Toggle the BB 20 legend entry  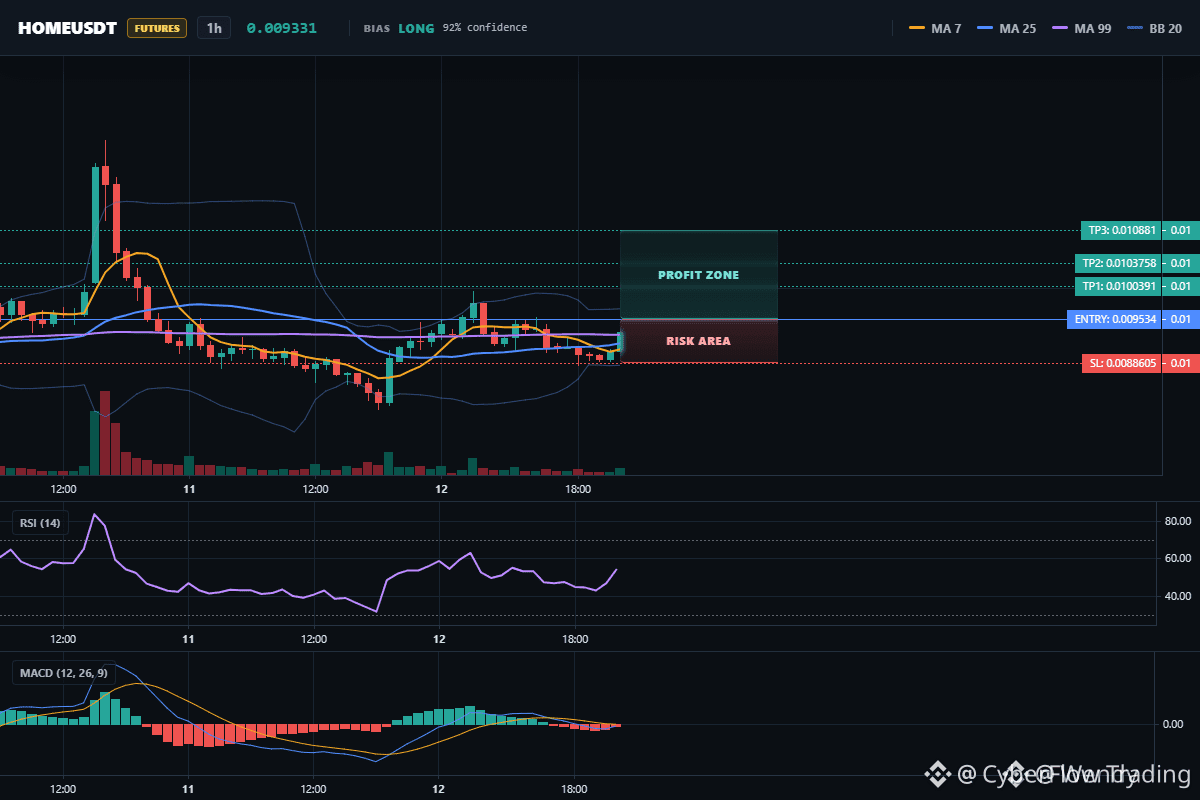1154,28
